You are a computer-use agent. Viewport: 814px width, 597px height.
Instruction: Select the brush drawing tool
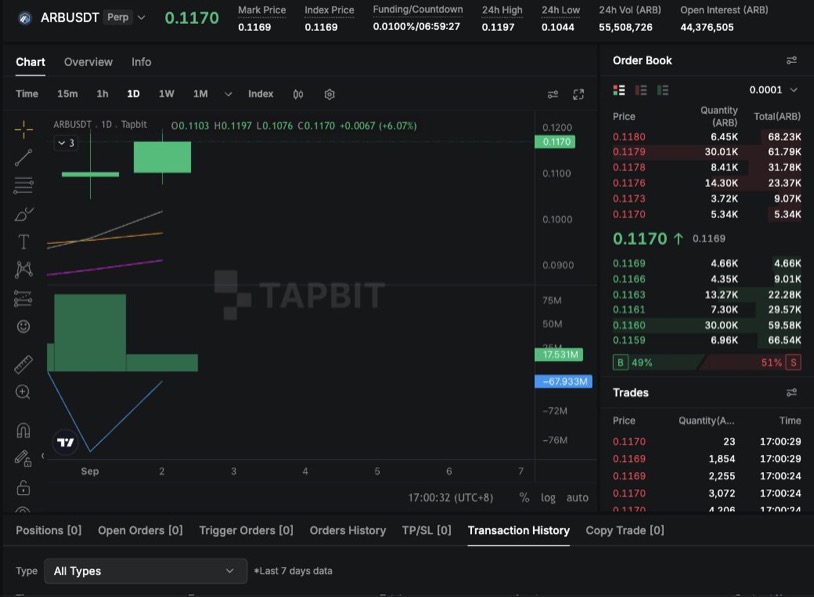(x=23, y=214)
